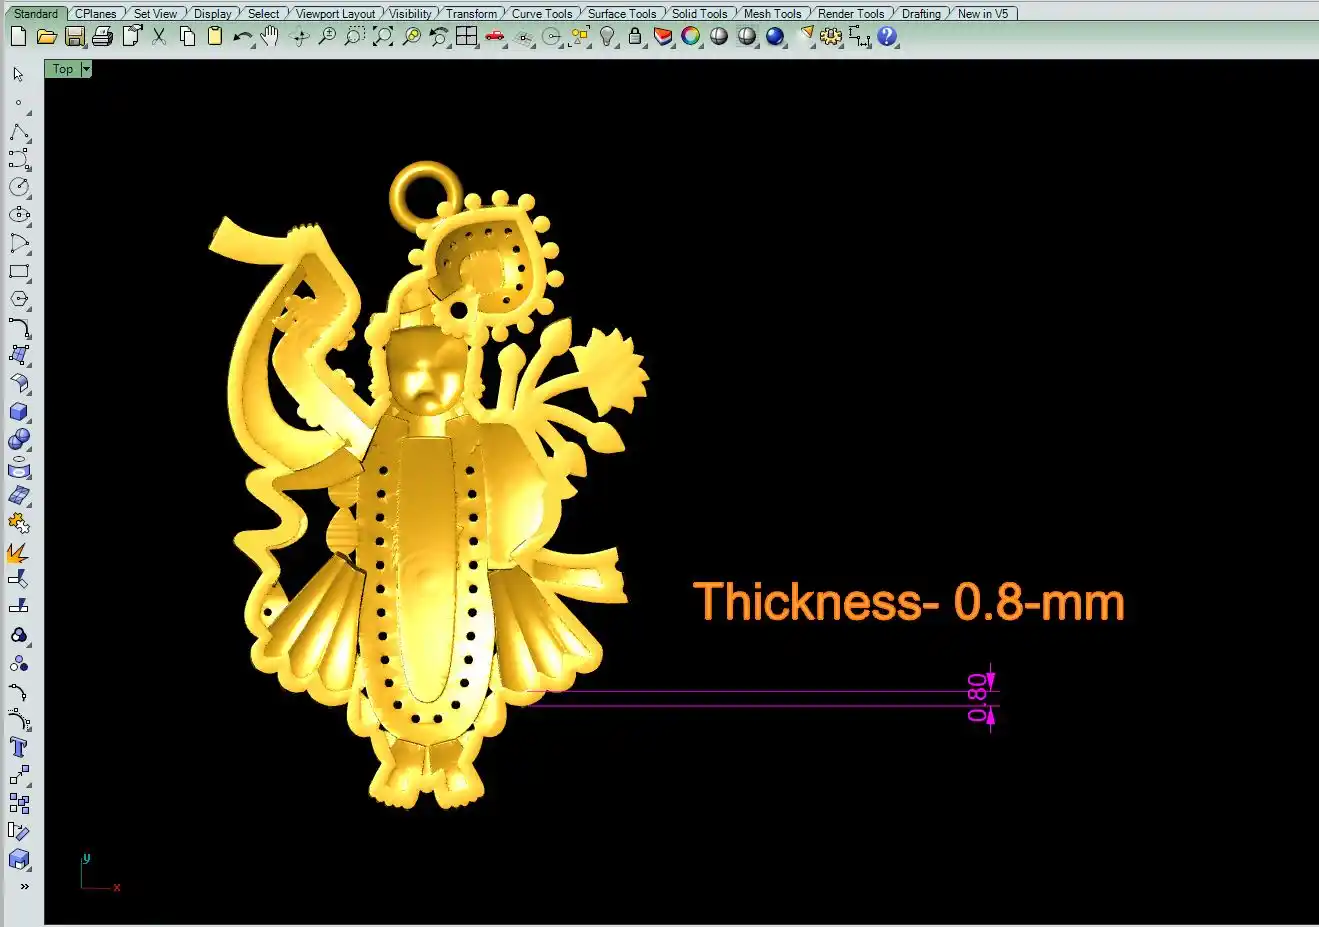Screen dimensions: 1319x927
Task: Toggle the Lock objects padlock icon
Action: coord(635,37)
